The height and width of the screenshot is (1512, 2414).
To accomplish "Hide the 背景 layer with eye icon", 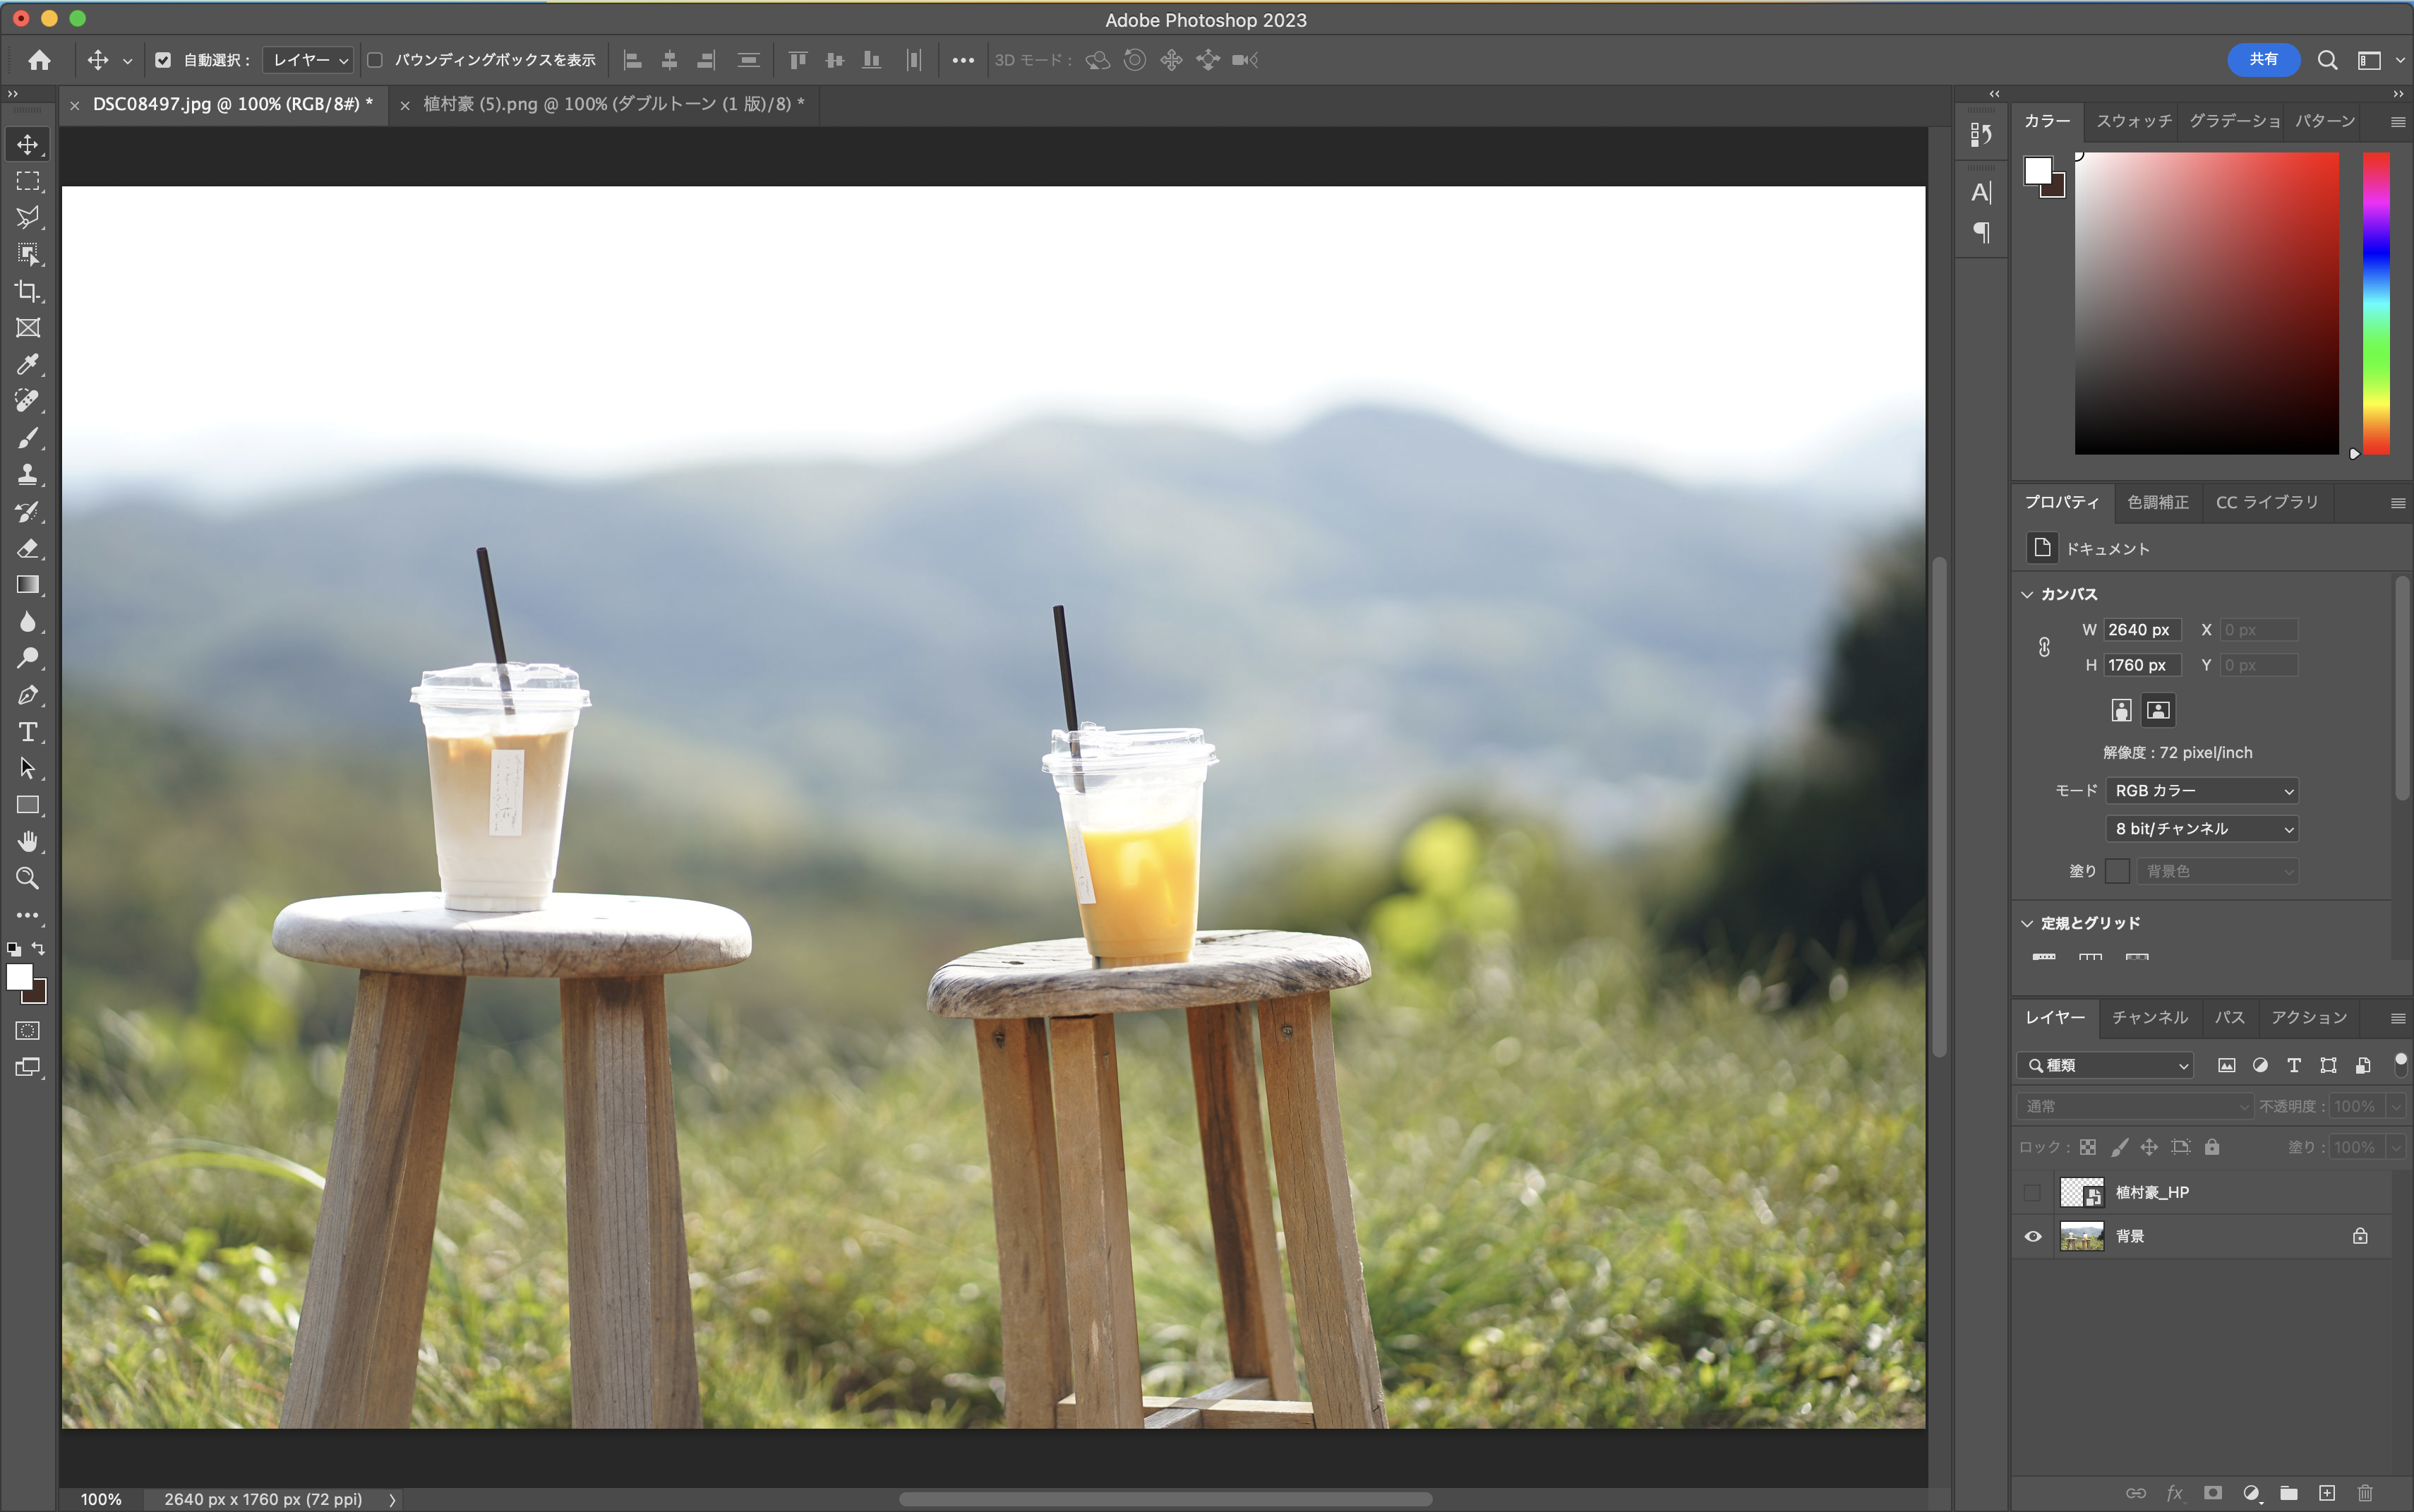I will (2033, 1236).
